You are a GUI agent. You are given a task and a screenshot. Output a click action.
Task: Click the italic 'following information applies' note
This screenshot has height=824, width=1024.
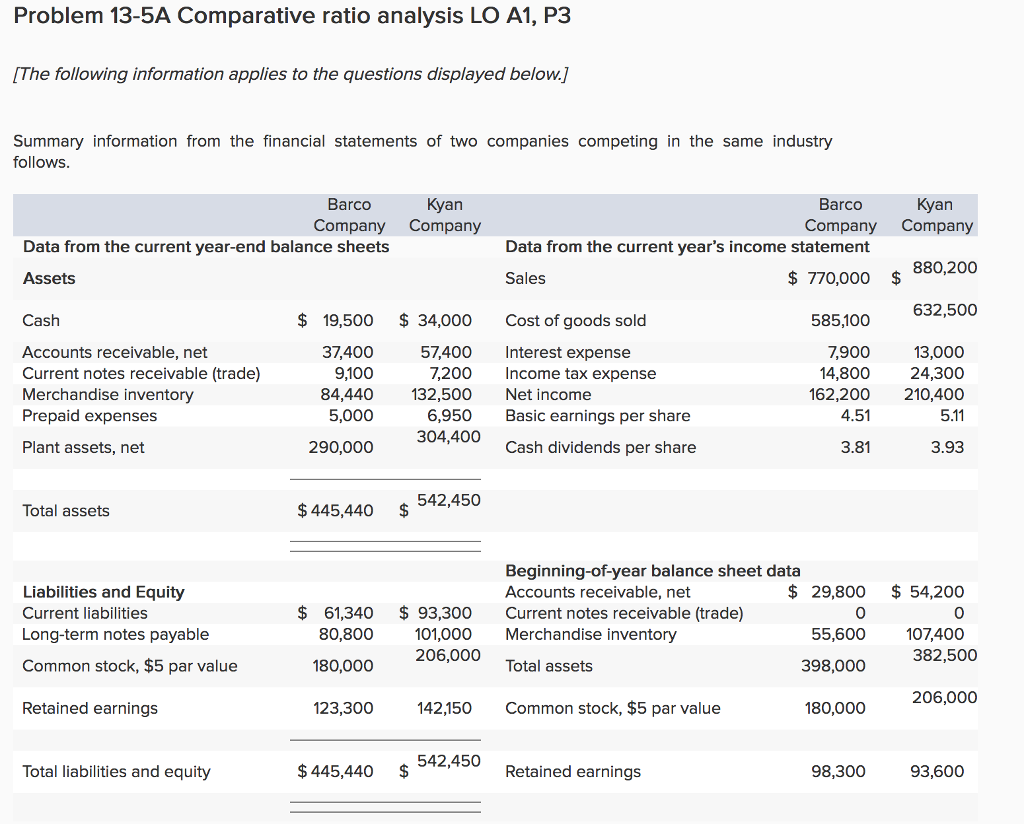pyautogui.click(x=290, y=75)
